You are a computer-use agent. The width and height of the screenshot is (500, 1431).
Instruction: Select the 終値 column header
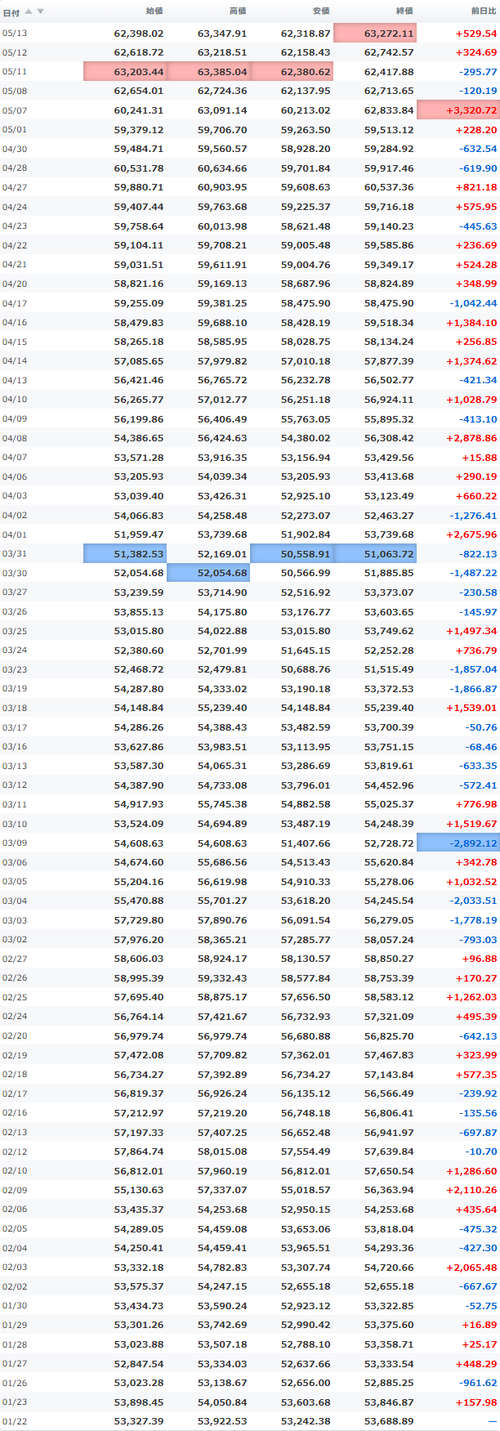pos(403,11)
